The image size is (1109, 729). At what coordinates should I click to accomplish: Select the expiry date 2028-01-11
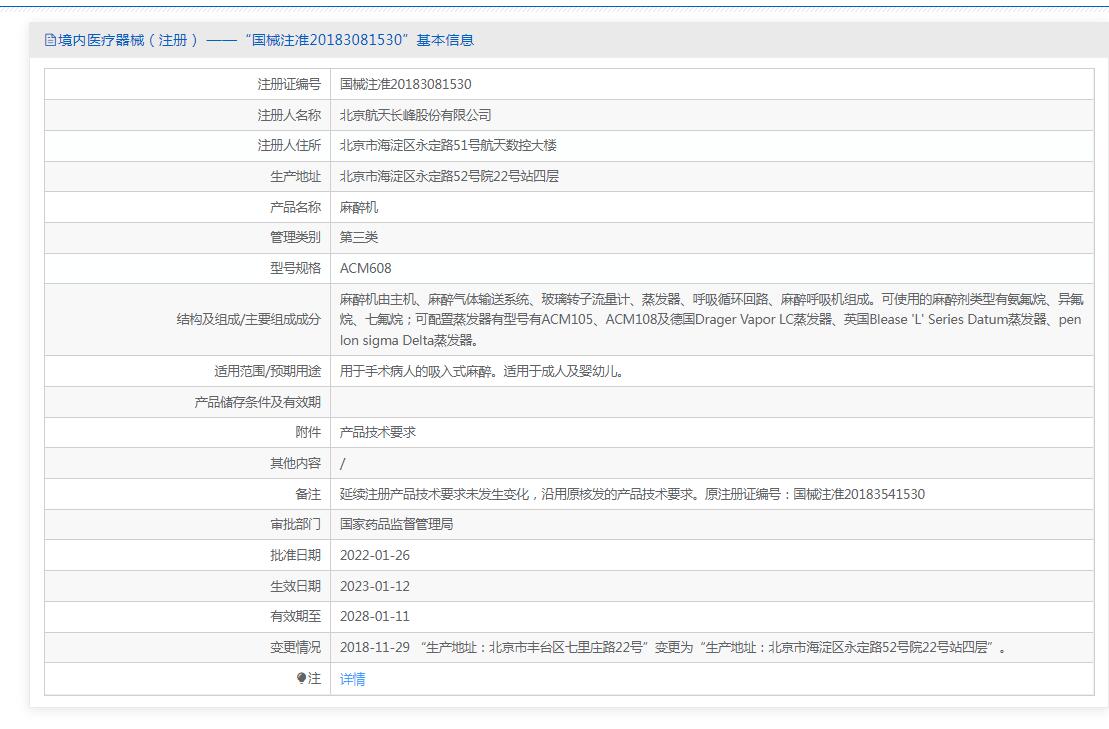point(374,616)
